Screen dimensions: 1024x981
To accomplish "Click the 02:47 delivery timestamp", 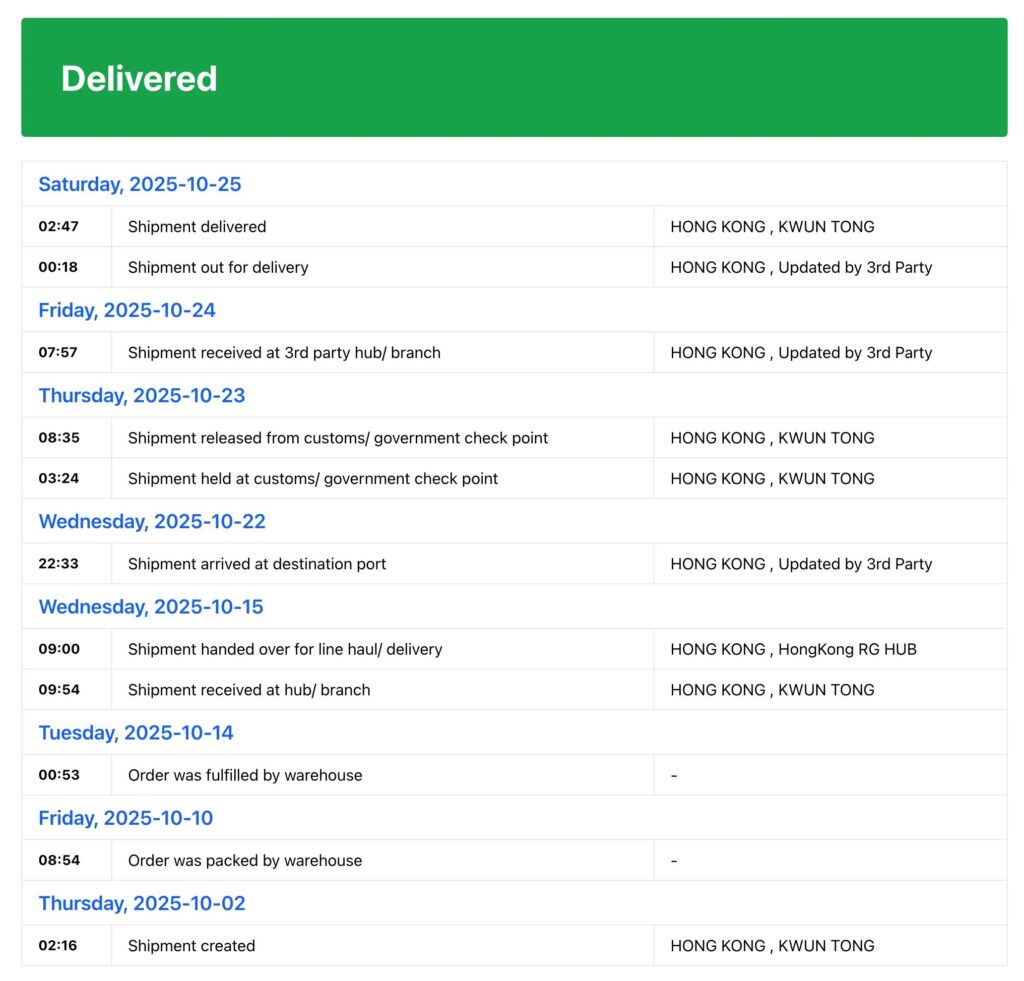I will (x=59, y=227).
